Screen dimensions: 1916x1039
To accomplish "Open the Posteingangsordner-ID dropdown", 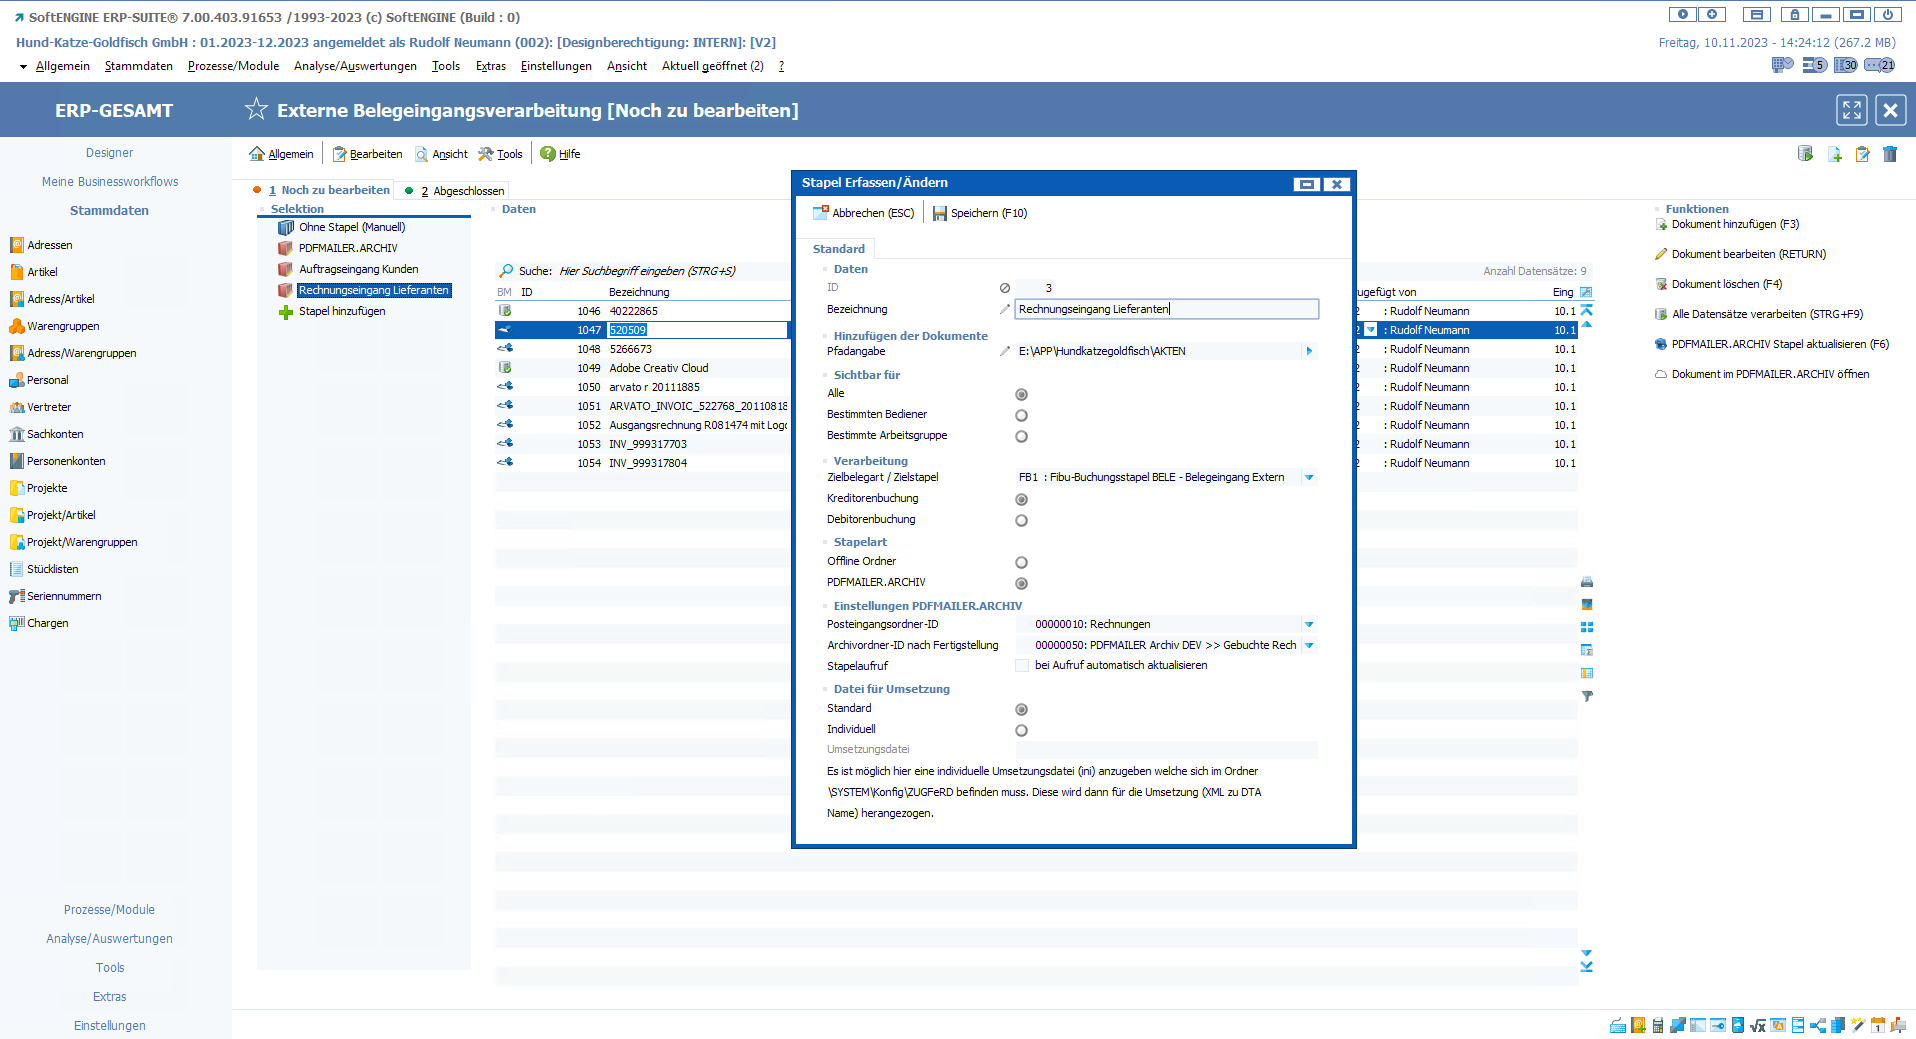I will pos(1308,625).
